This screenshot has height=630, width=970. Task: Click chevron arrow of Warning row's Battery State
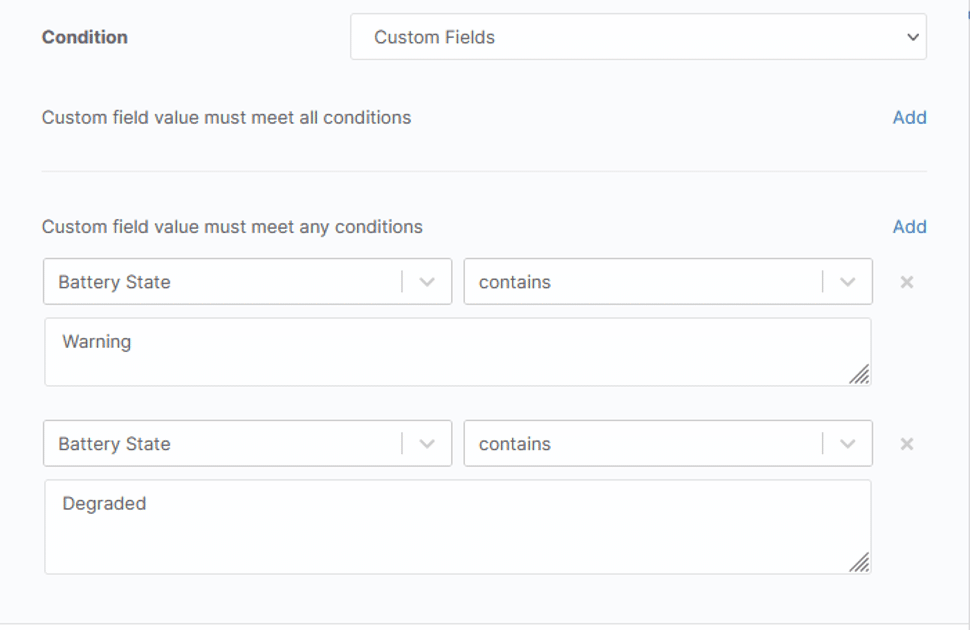coord(427,282)
